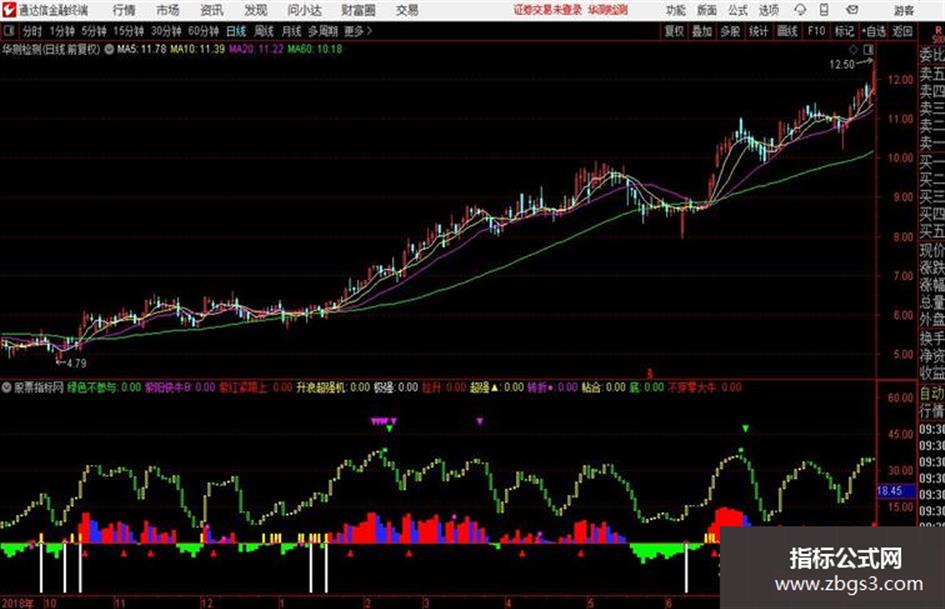Image resolution: width=945 pixels, height=609 pixels.
Task: Select the 月线 monthly period tab
Action: tap(291, 31)
